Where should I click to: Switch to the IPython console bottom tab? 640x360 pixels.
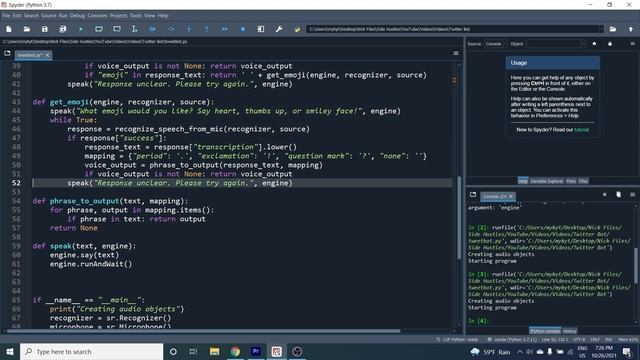coord(545,331)
